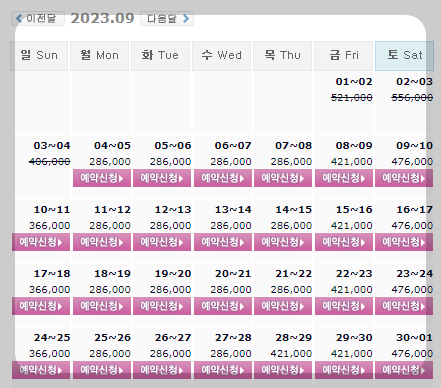Request reservation for 13~14
Viewport: 441px width, 388px height.
[x=223, y=242]
